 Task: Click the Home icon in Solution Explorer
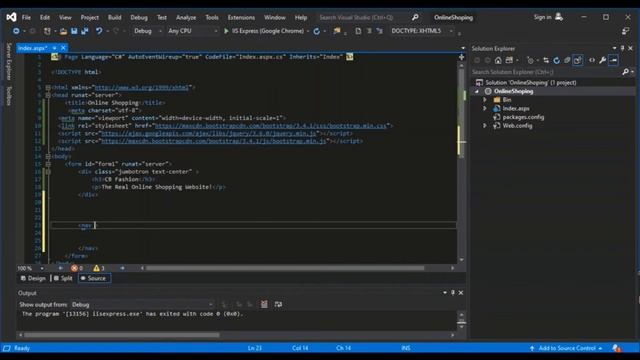coord(498,60)
